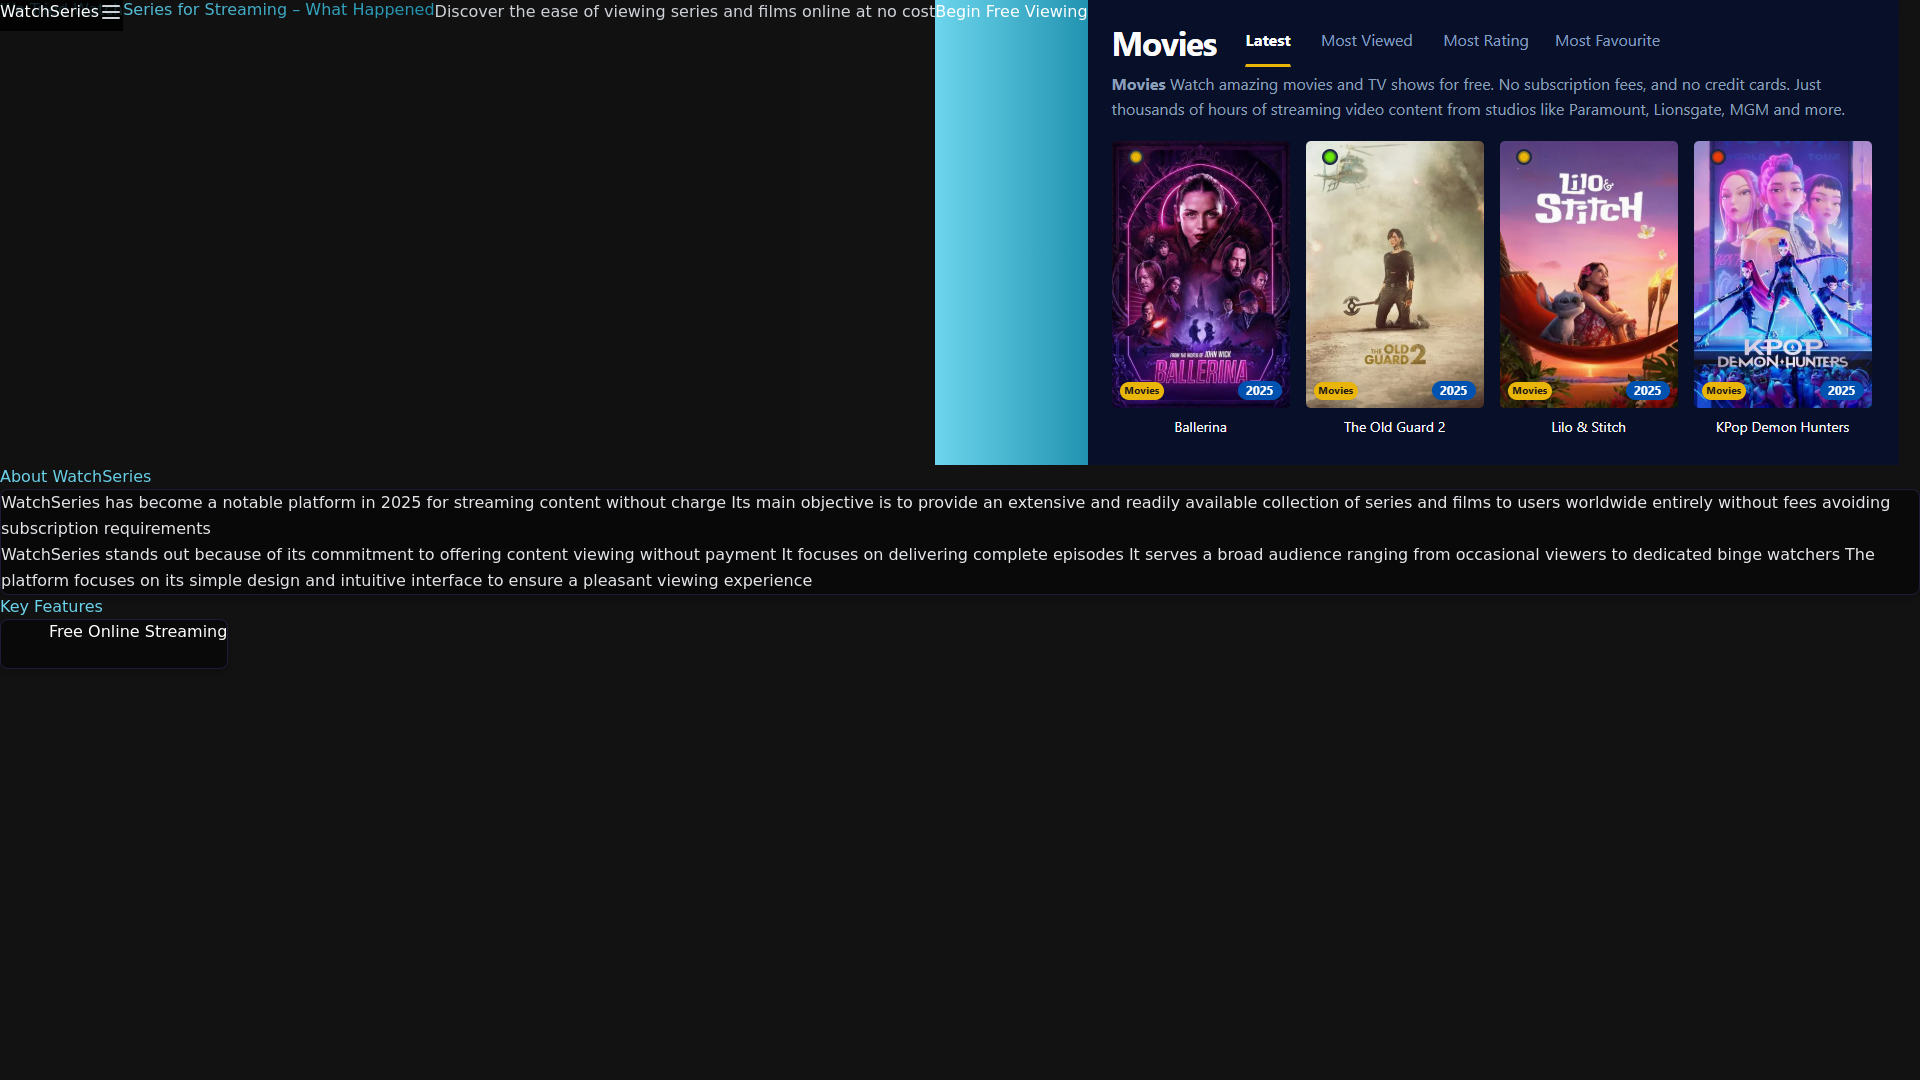
Task: Open 'Series for Streaming – What Happened' link
Action: coord(279,10)
